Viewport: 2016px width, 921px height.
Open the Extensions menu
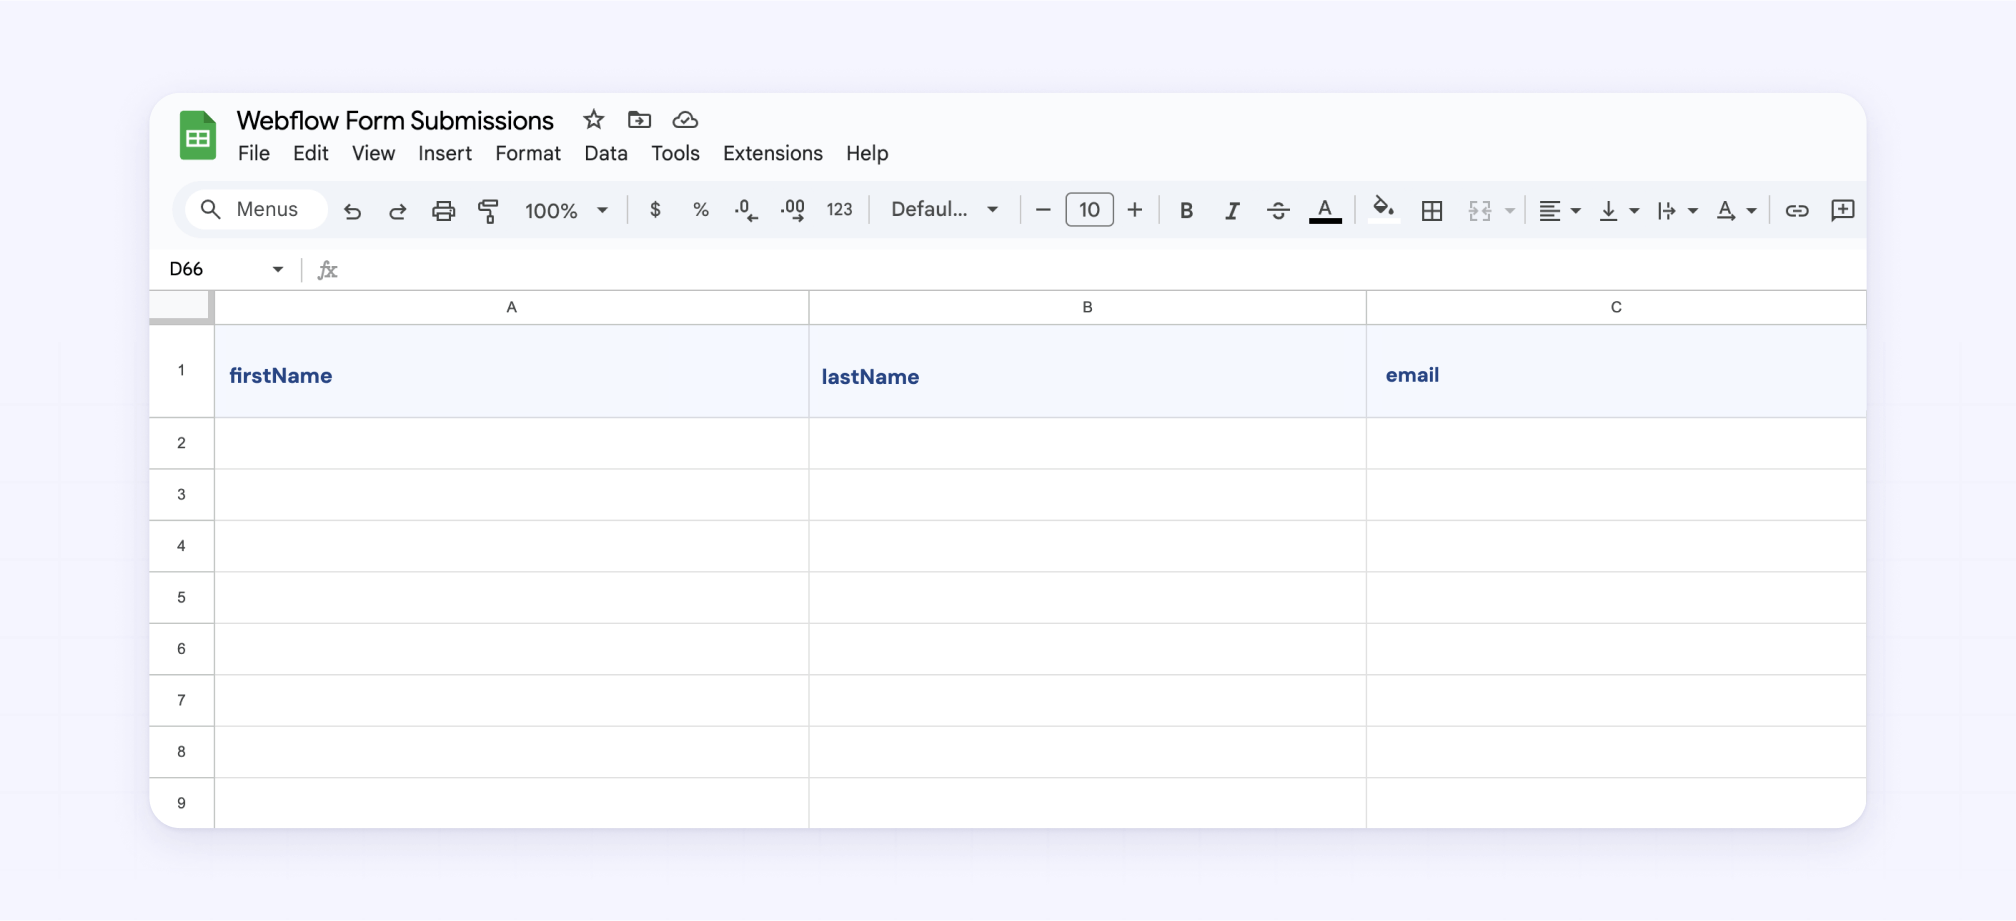click(773, 153)
